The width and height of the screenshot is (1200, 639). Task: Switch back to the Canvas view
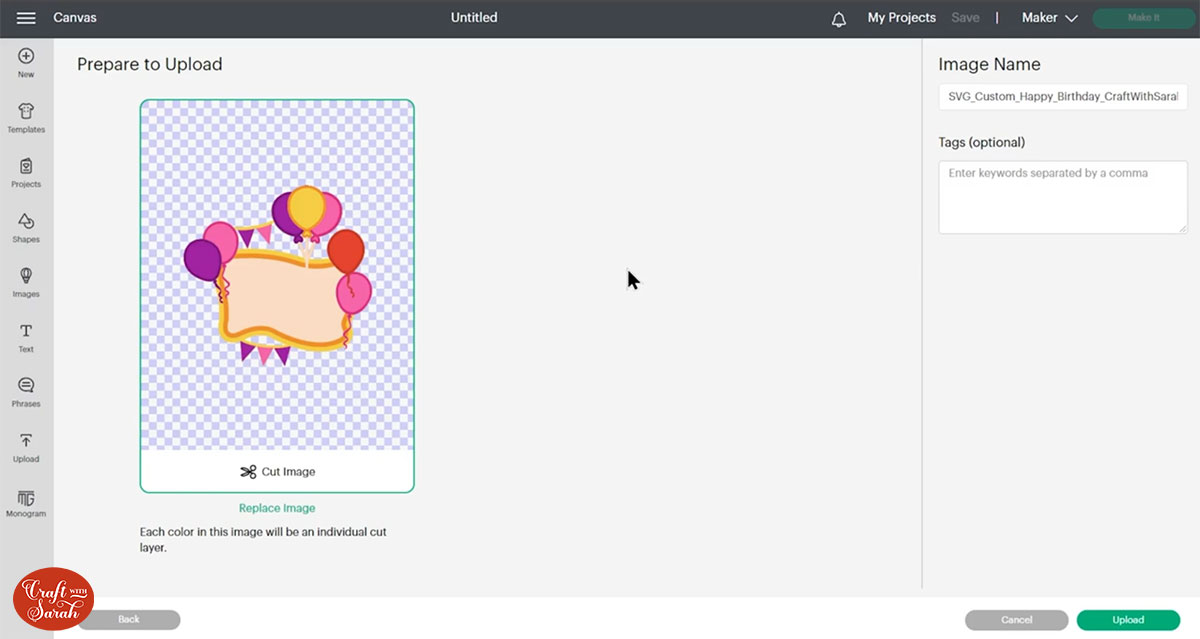pos(76,17)
